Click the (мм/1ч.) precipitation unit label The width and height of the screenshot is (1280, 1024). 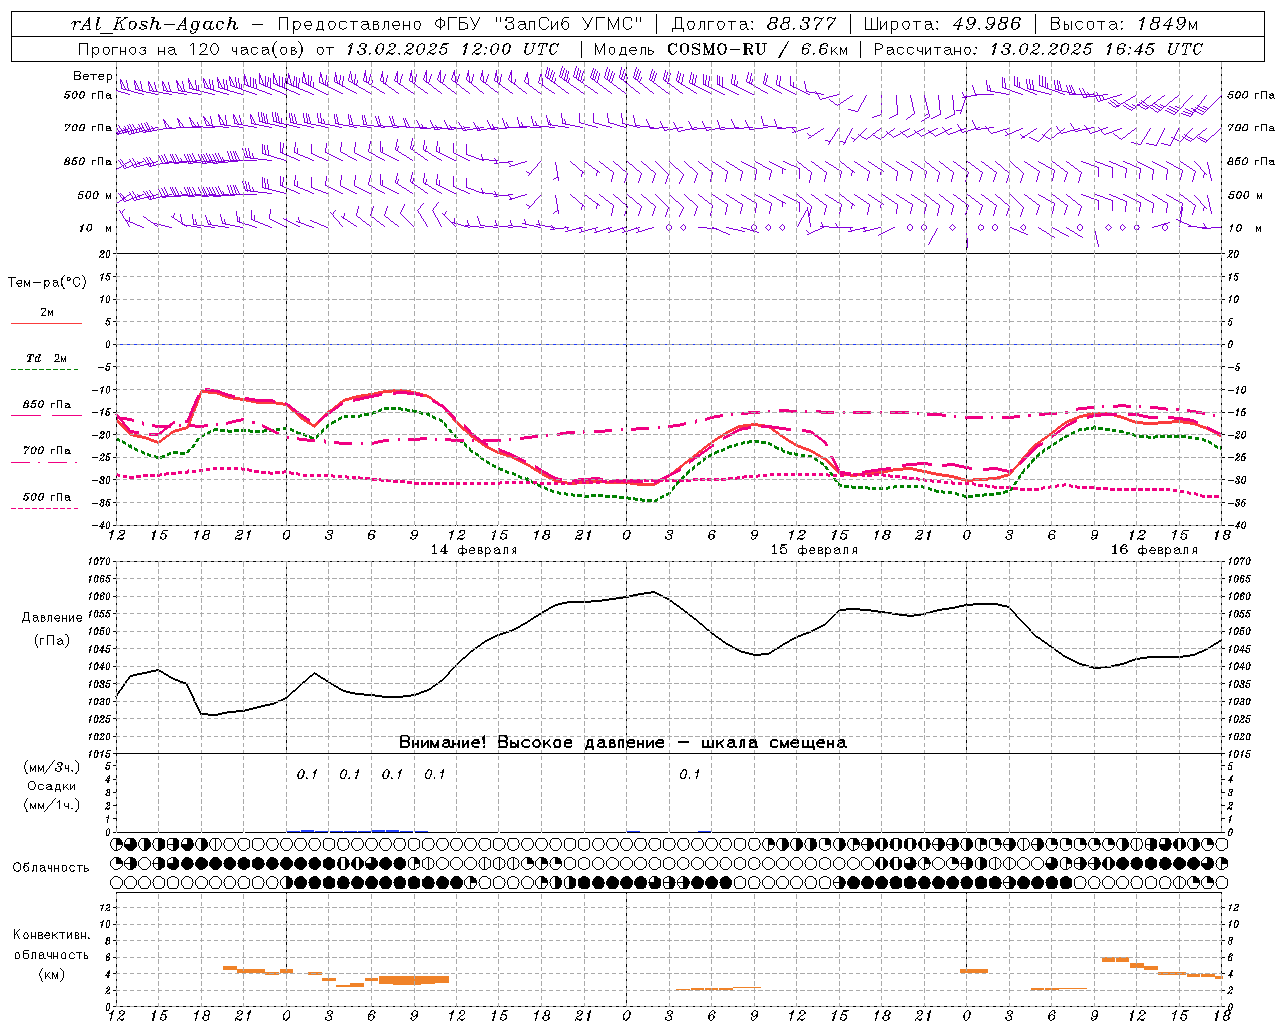[52, 805]
